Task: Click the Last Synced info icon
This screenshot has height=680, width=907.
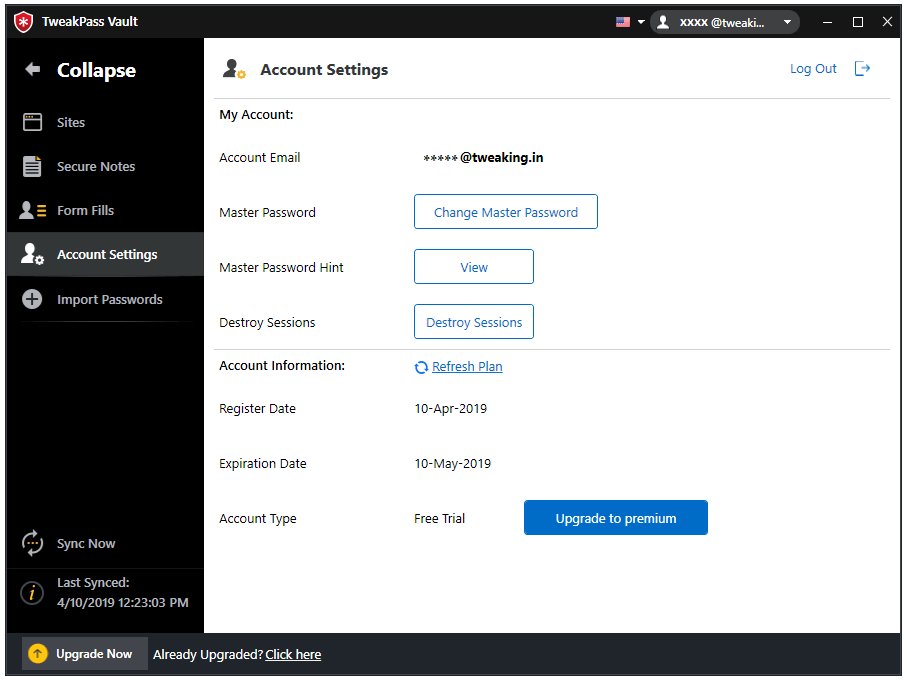Action: point(31,592)
